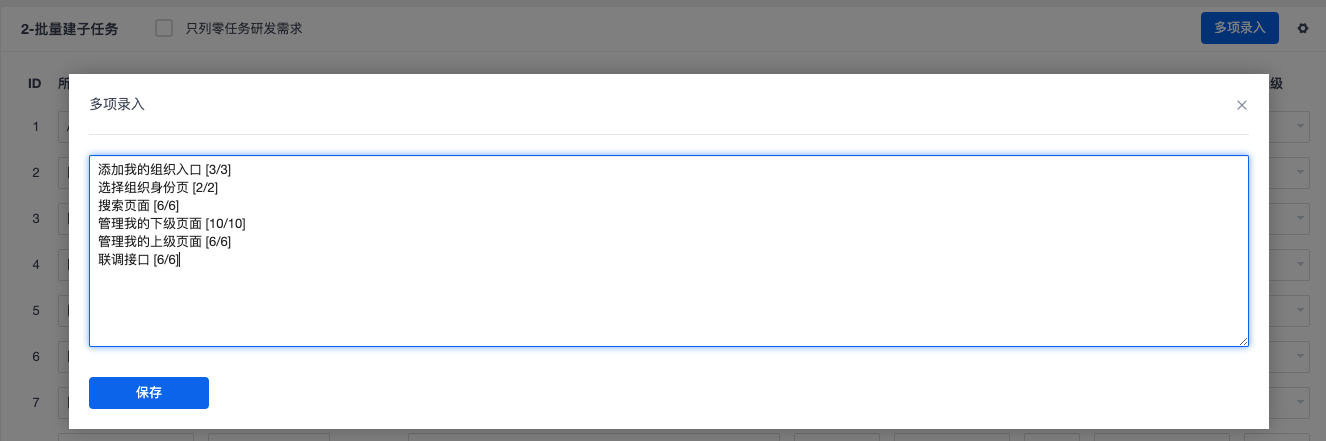Viewport: 1326px width, 441px height.
Task: Place cursor on line 联调接口 [6/6]
Action: tap(138, 260)
